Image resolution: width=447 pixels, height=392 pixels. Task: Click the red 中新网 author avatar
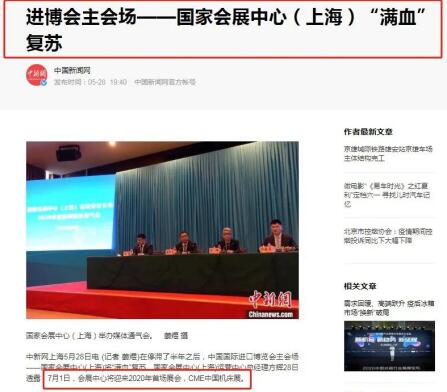(37, 75)
